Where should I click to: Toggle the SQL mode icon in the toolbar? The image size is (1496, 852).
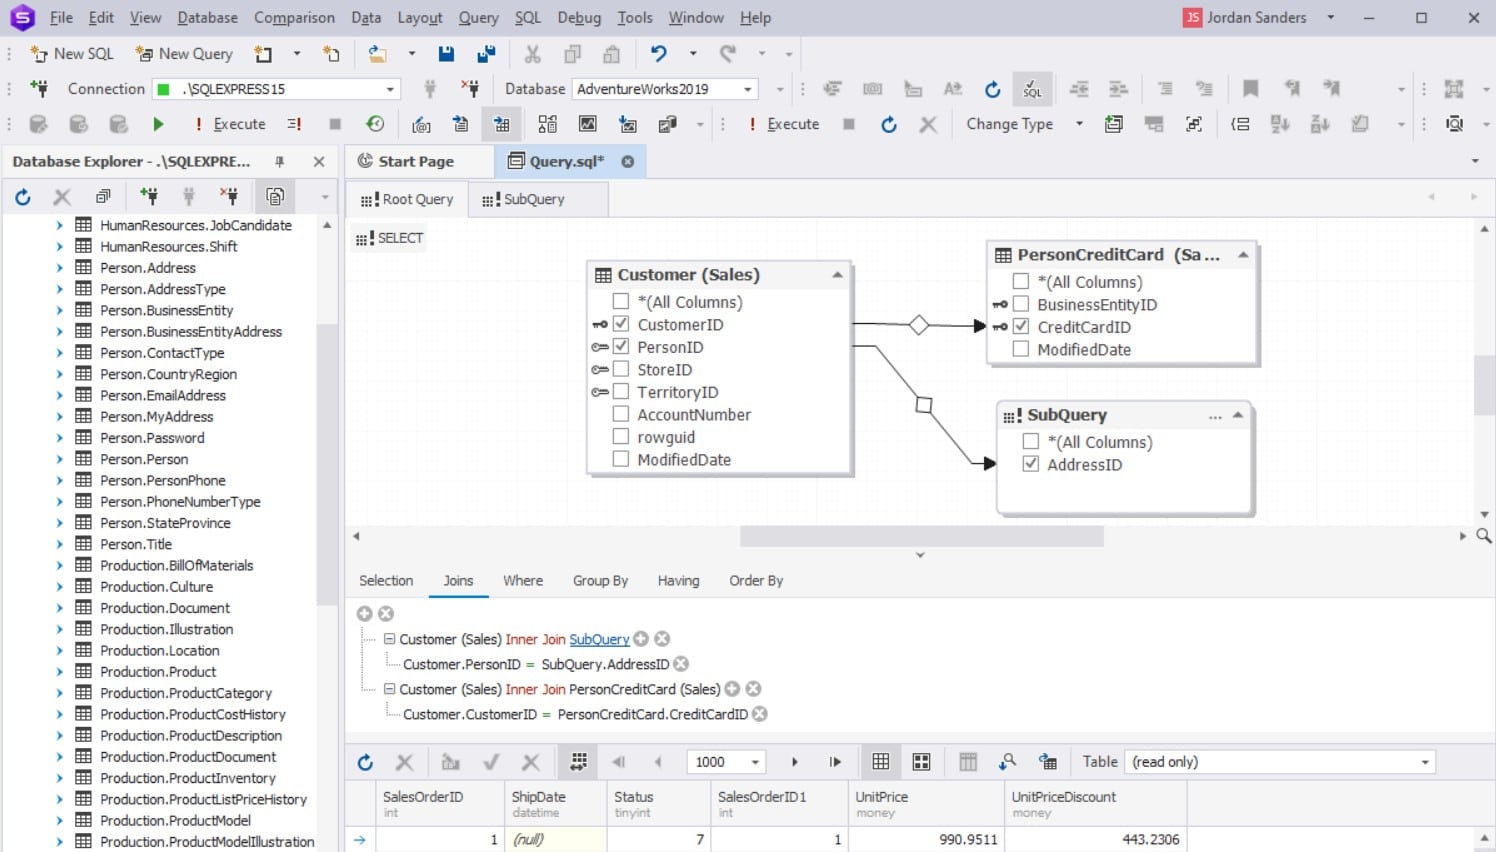1032,89
